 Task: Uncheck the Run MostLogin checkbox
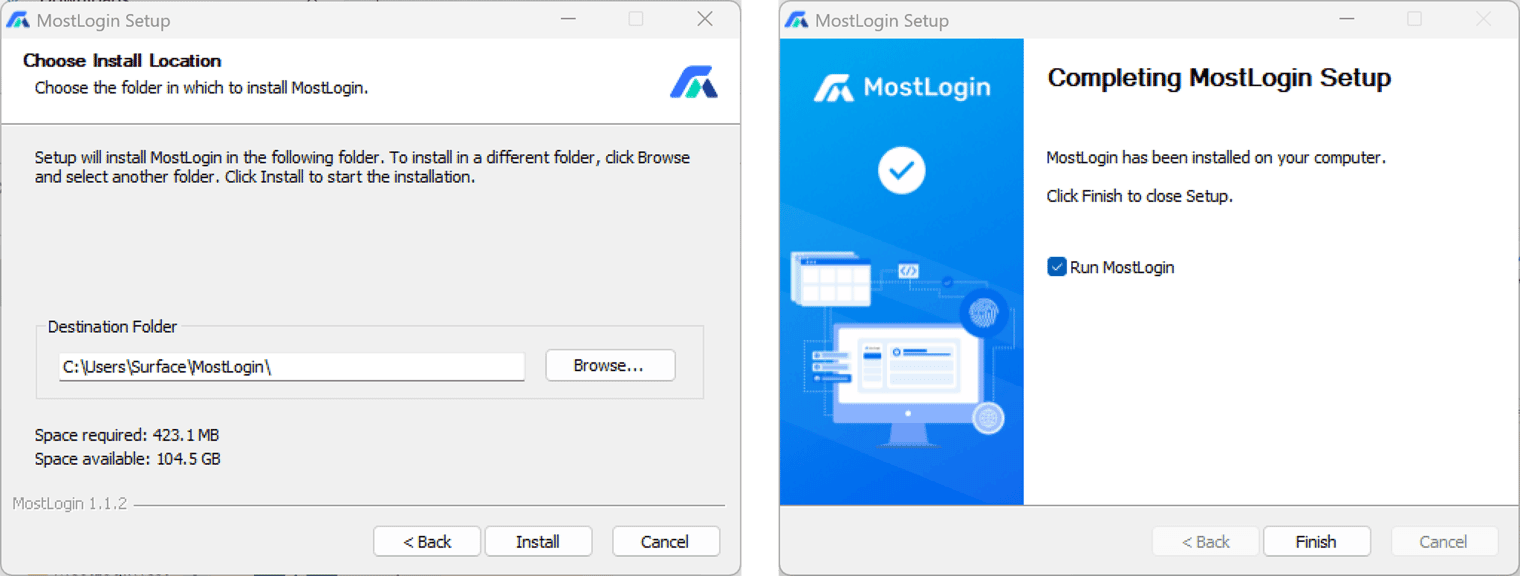[x=1056, y=267]
